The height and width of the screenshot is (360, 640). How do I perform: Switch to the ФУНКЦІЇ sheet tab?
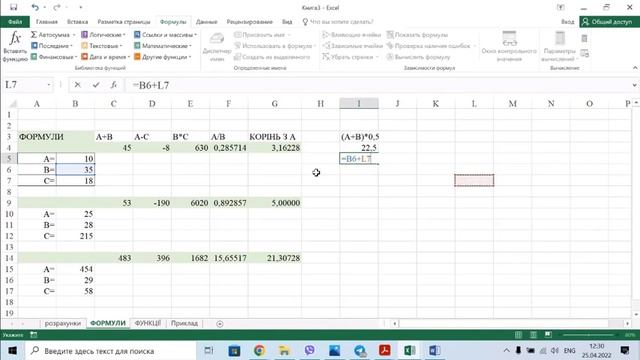[x=148, y=323]
